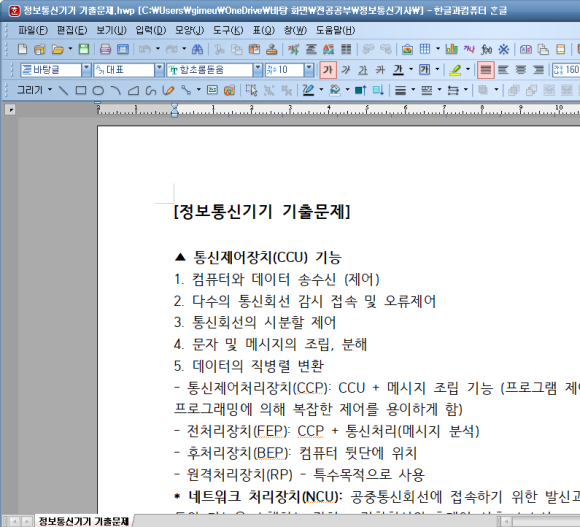Insert a text box from drawing toolbar
This screenshot has width=580, height=527.
[212, 90]
